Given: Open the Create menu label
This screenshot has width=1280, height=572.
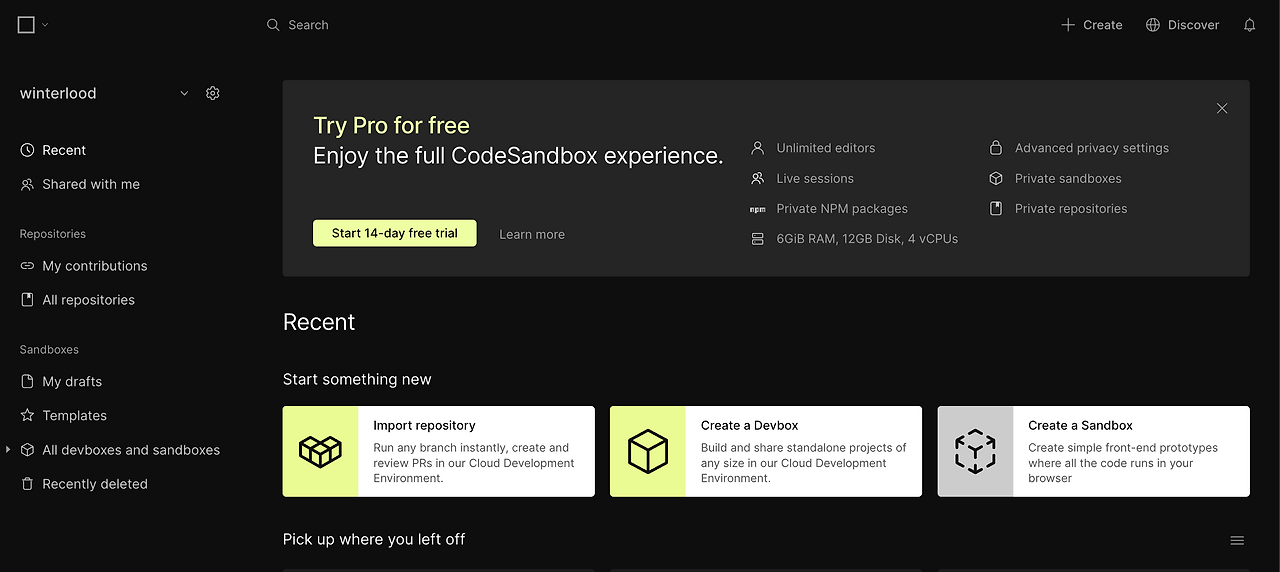Looking at the screenshot, I should (1103, 25).
